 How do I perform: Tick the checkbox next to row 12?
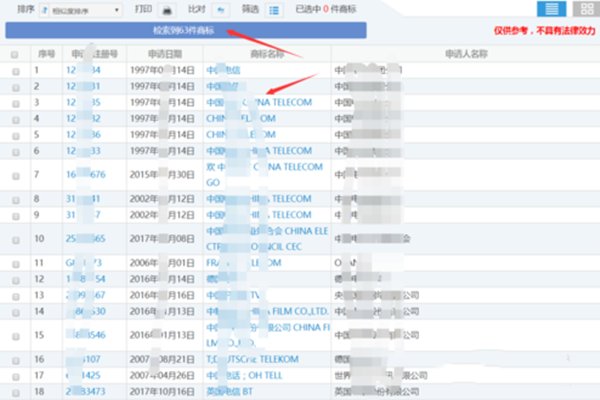(x=16, y=280)
